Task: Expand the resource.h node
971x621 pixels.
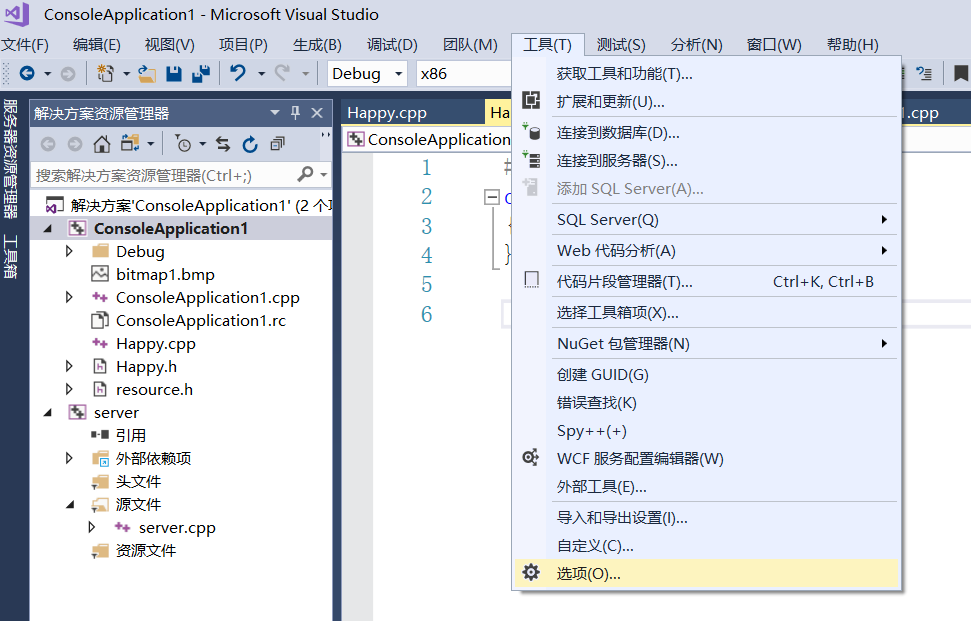Action: coord(69,389)
